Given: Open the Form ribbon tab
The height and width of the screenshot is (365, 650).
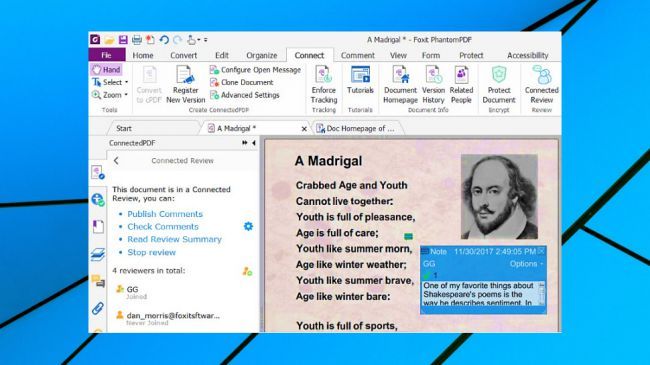Looking at the screenshot, I should click(431, 55).
